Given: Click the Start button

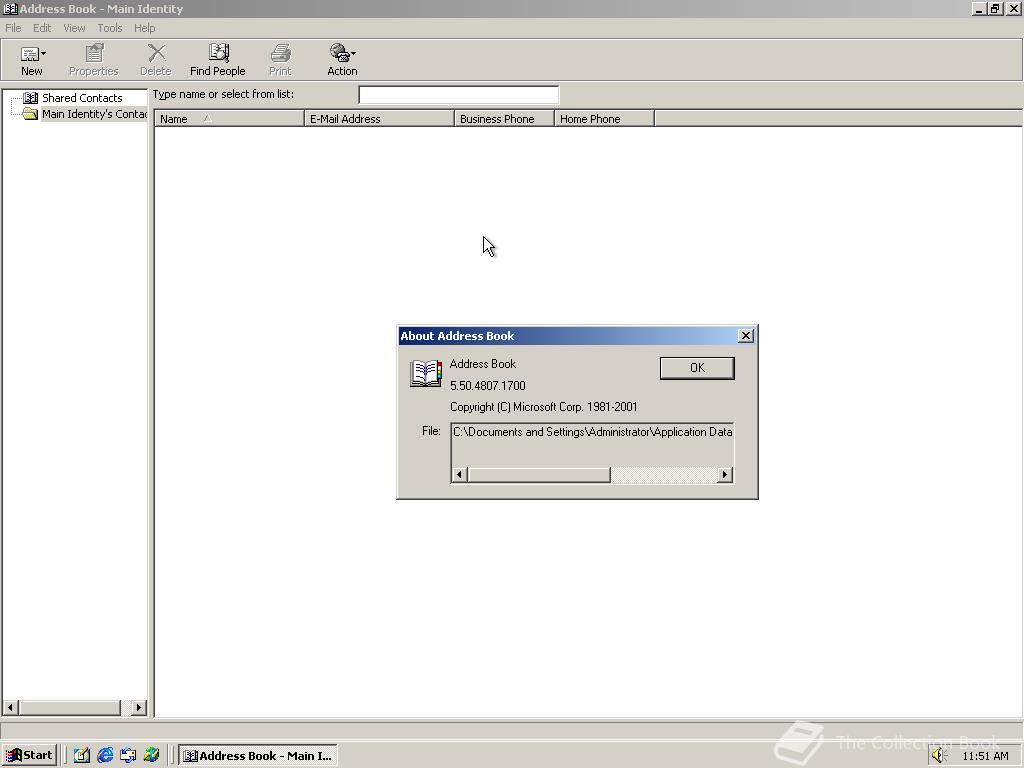Looking at the screenshot, I should [29, 756].
